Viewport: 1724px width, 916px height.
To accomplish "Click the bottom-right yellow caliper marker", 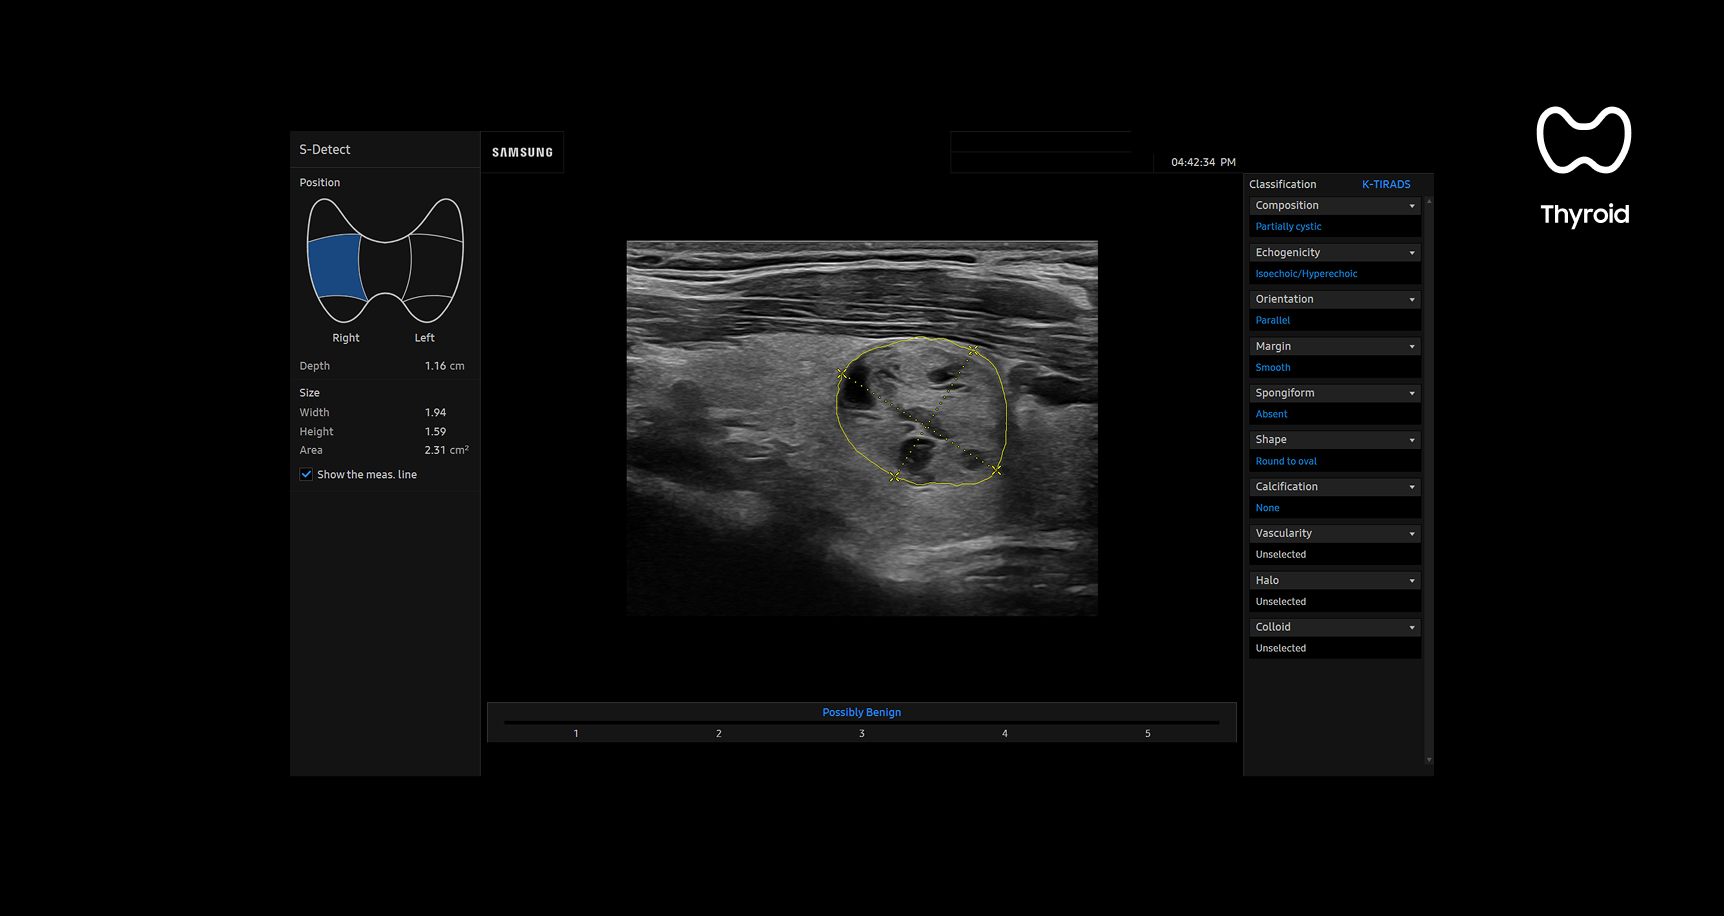I will 996,469.
